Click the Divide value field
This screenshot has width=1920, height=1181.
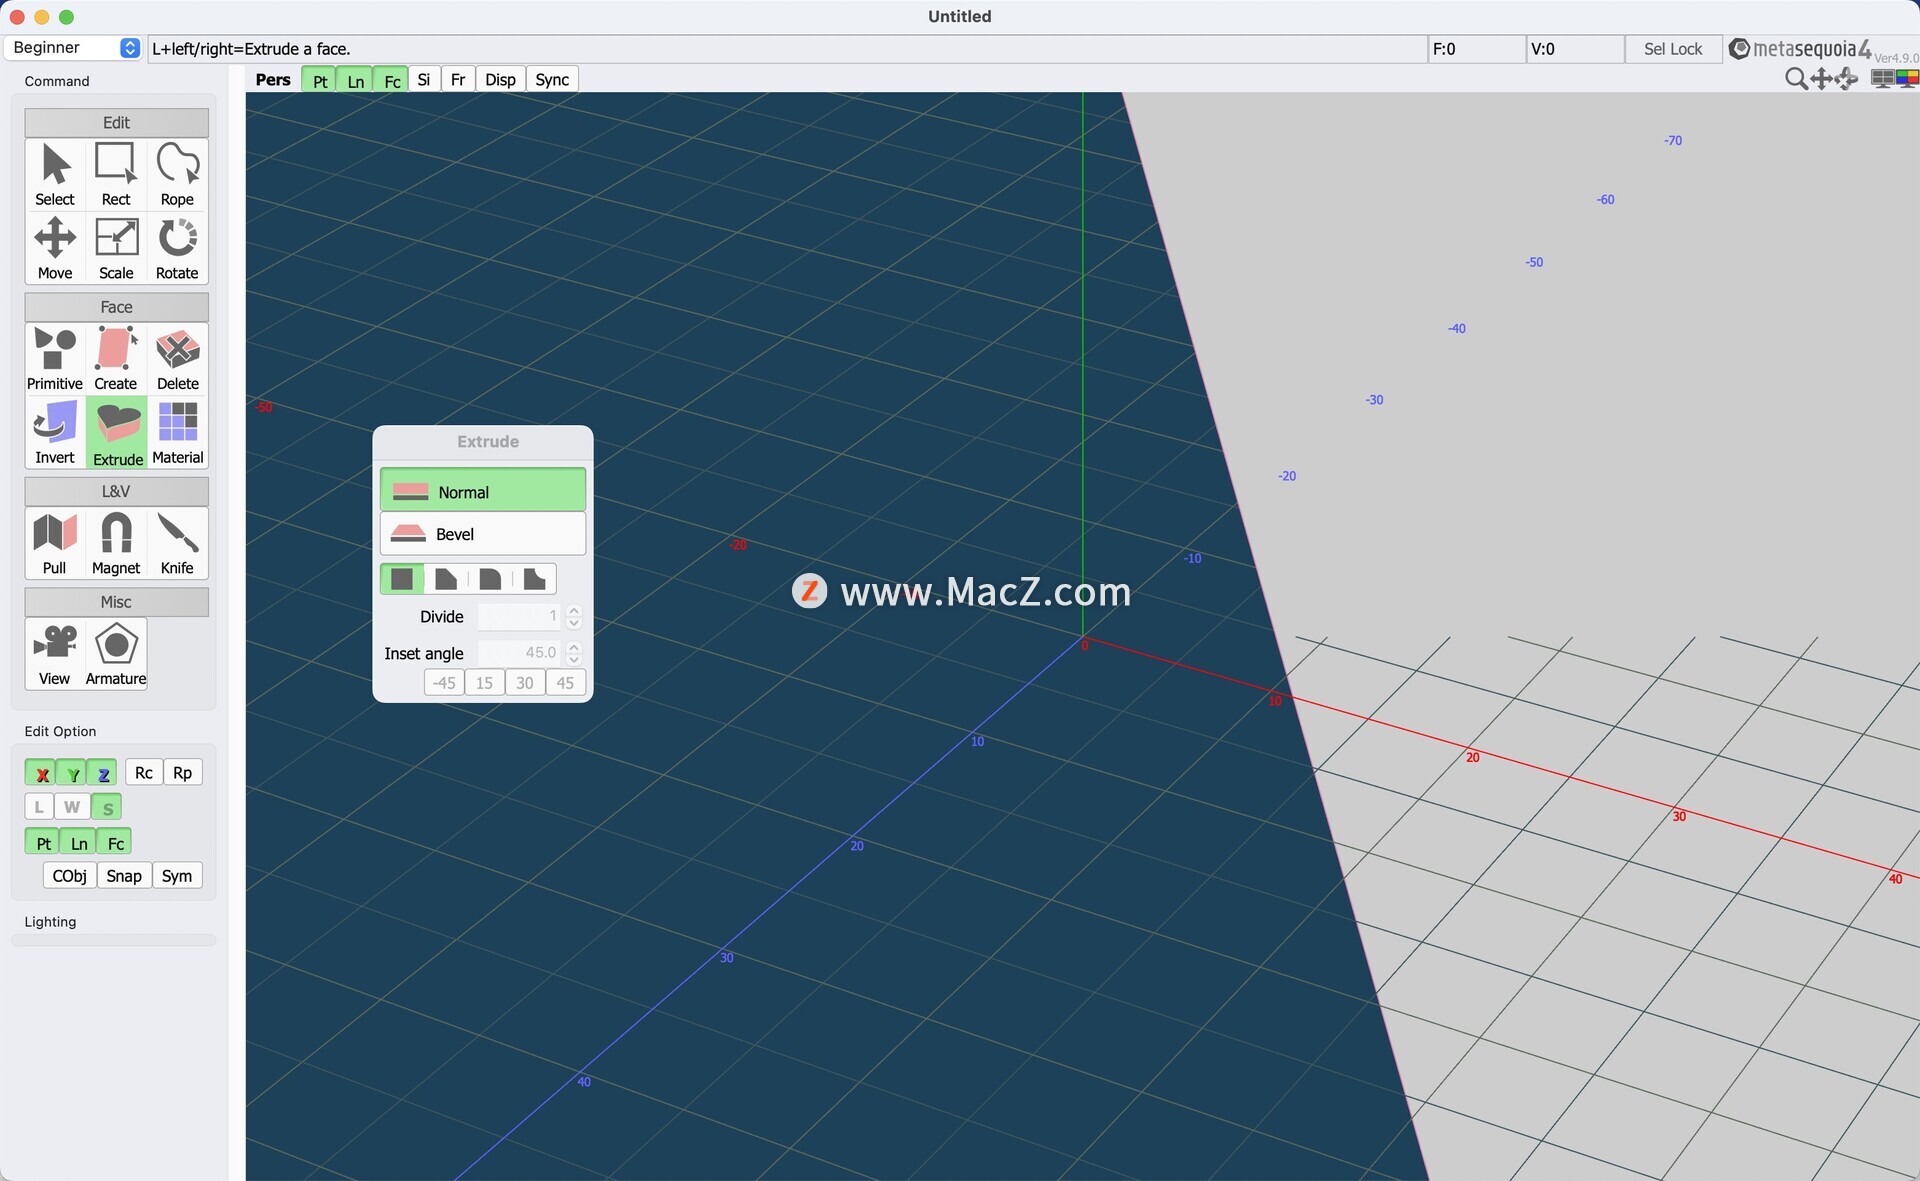(519, 616)
